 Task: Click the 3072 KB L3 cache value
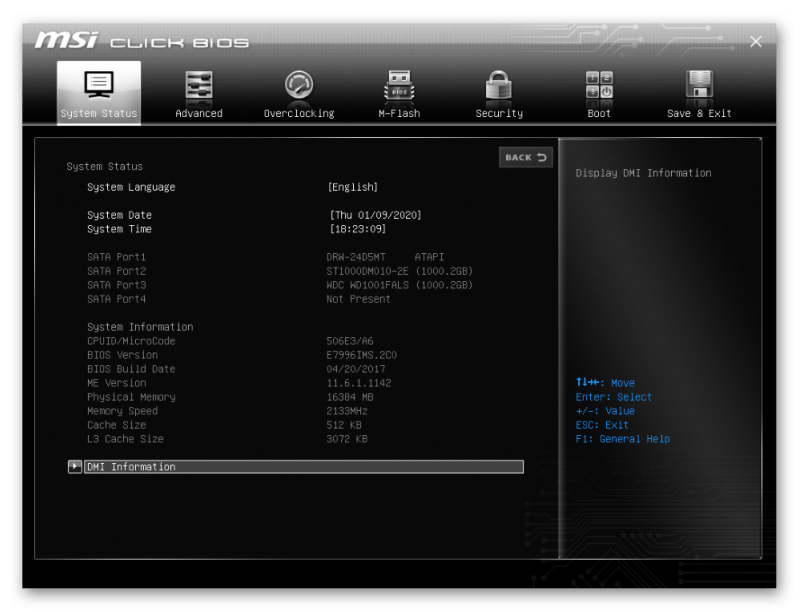click(347, 439)
